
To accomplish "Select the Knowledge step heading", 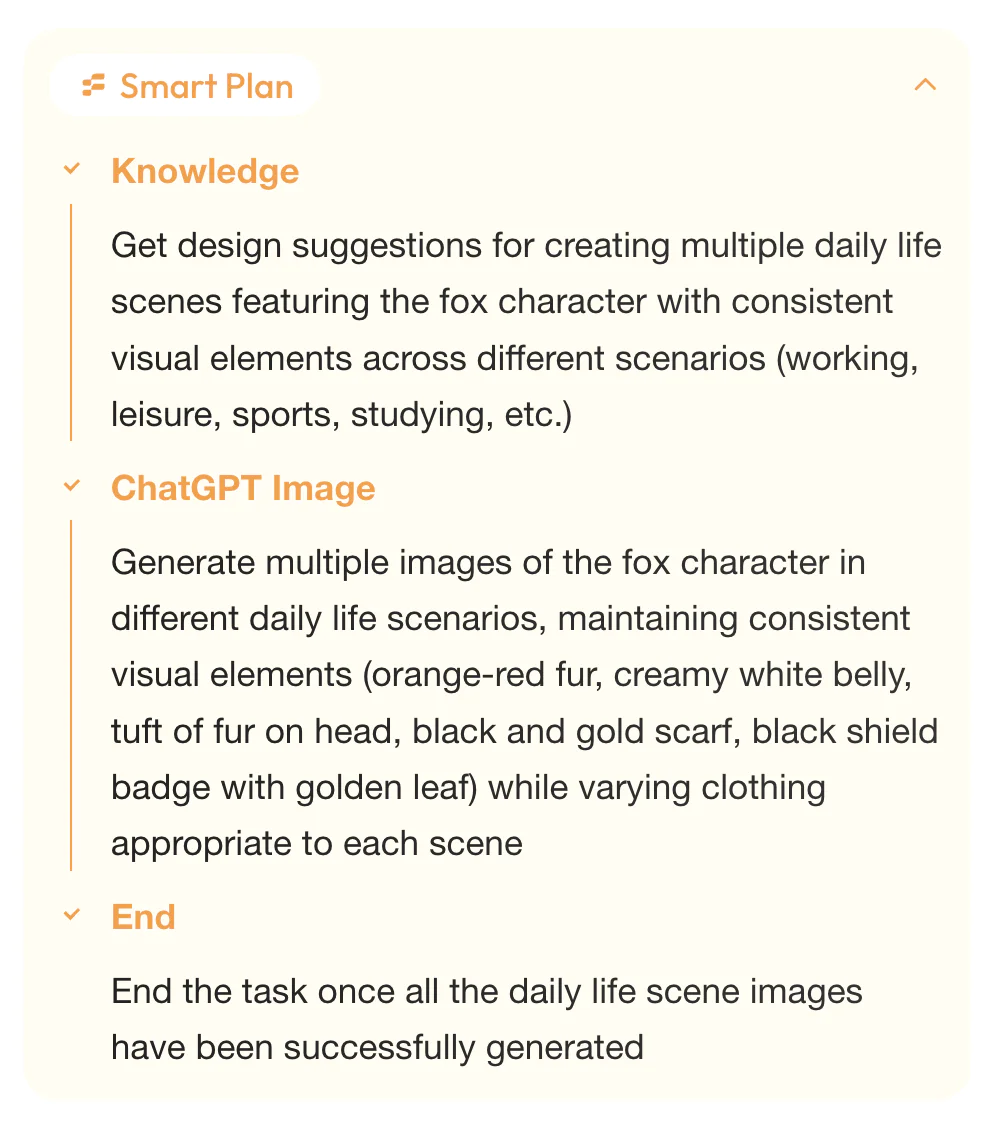I will (x=205, y=171).
